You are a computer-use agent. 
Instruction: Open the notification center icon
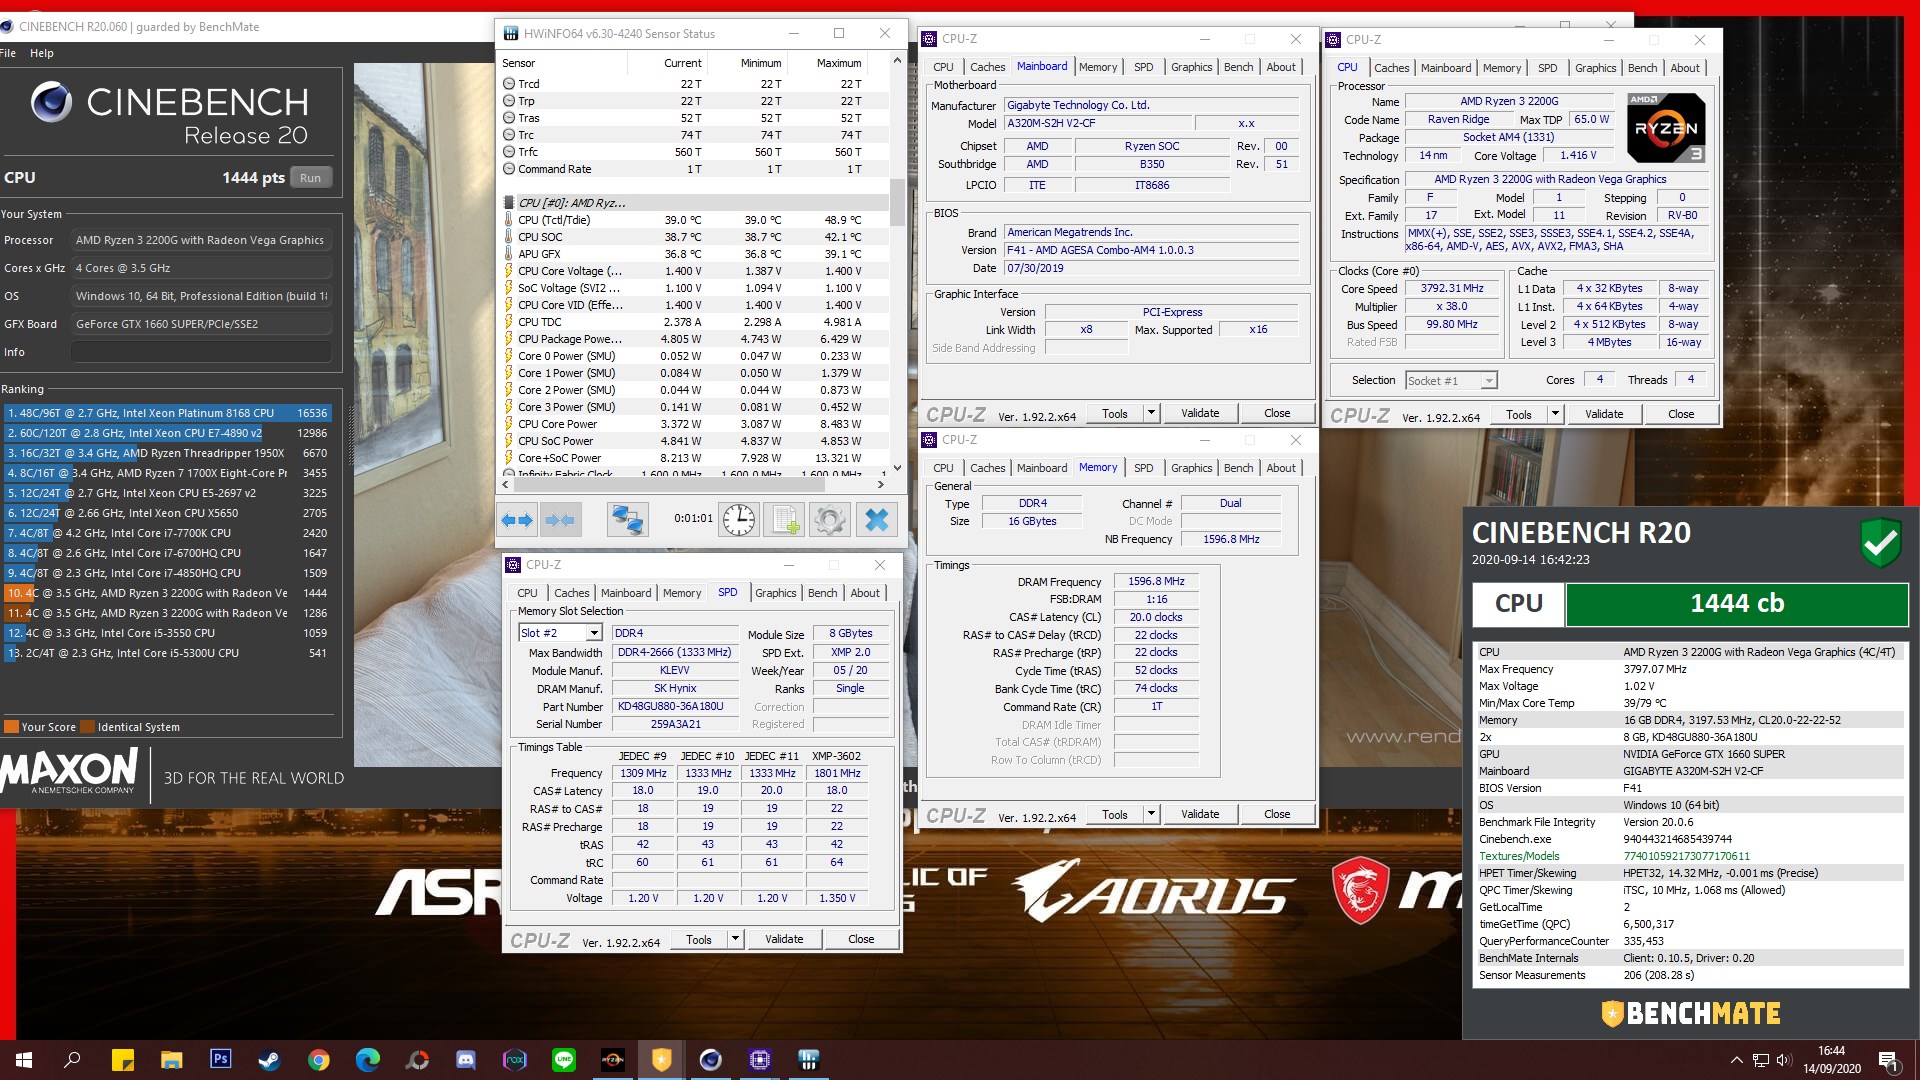[1888, 1060]
